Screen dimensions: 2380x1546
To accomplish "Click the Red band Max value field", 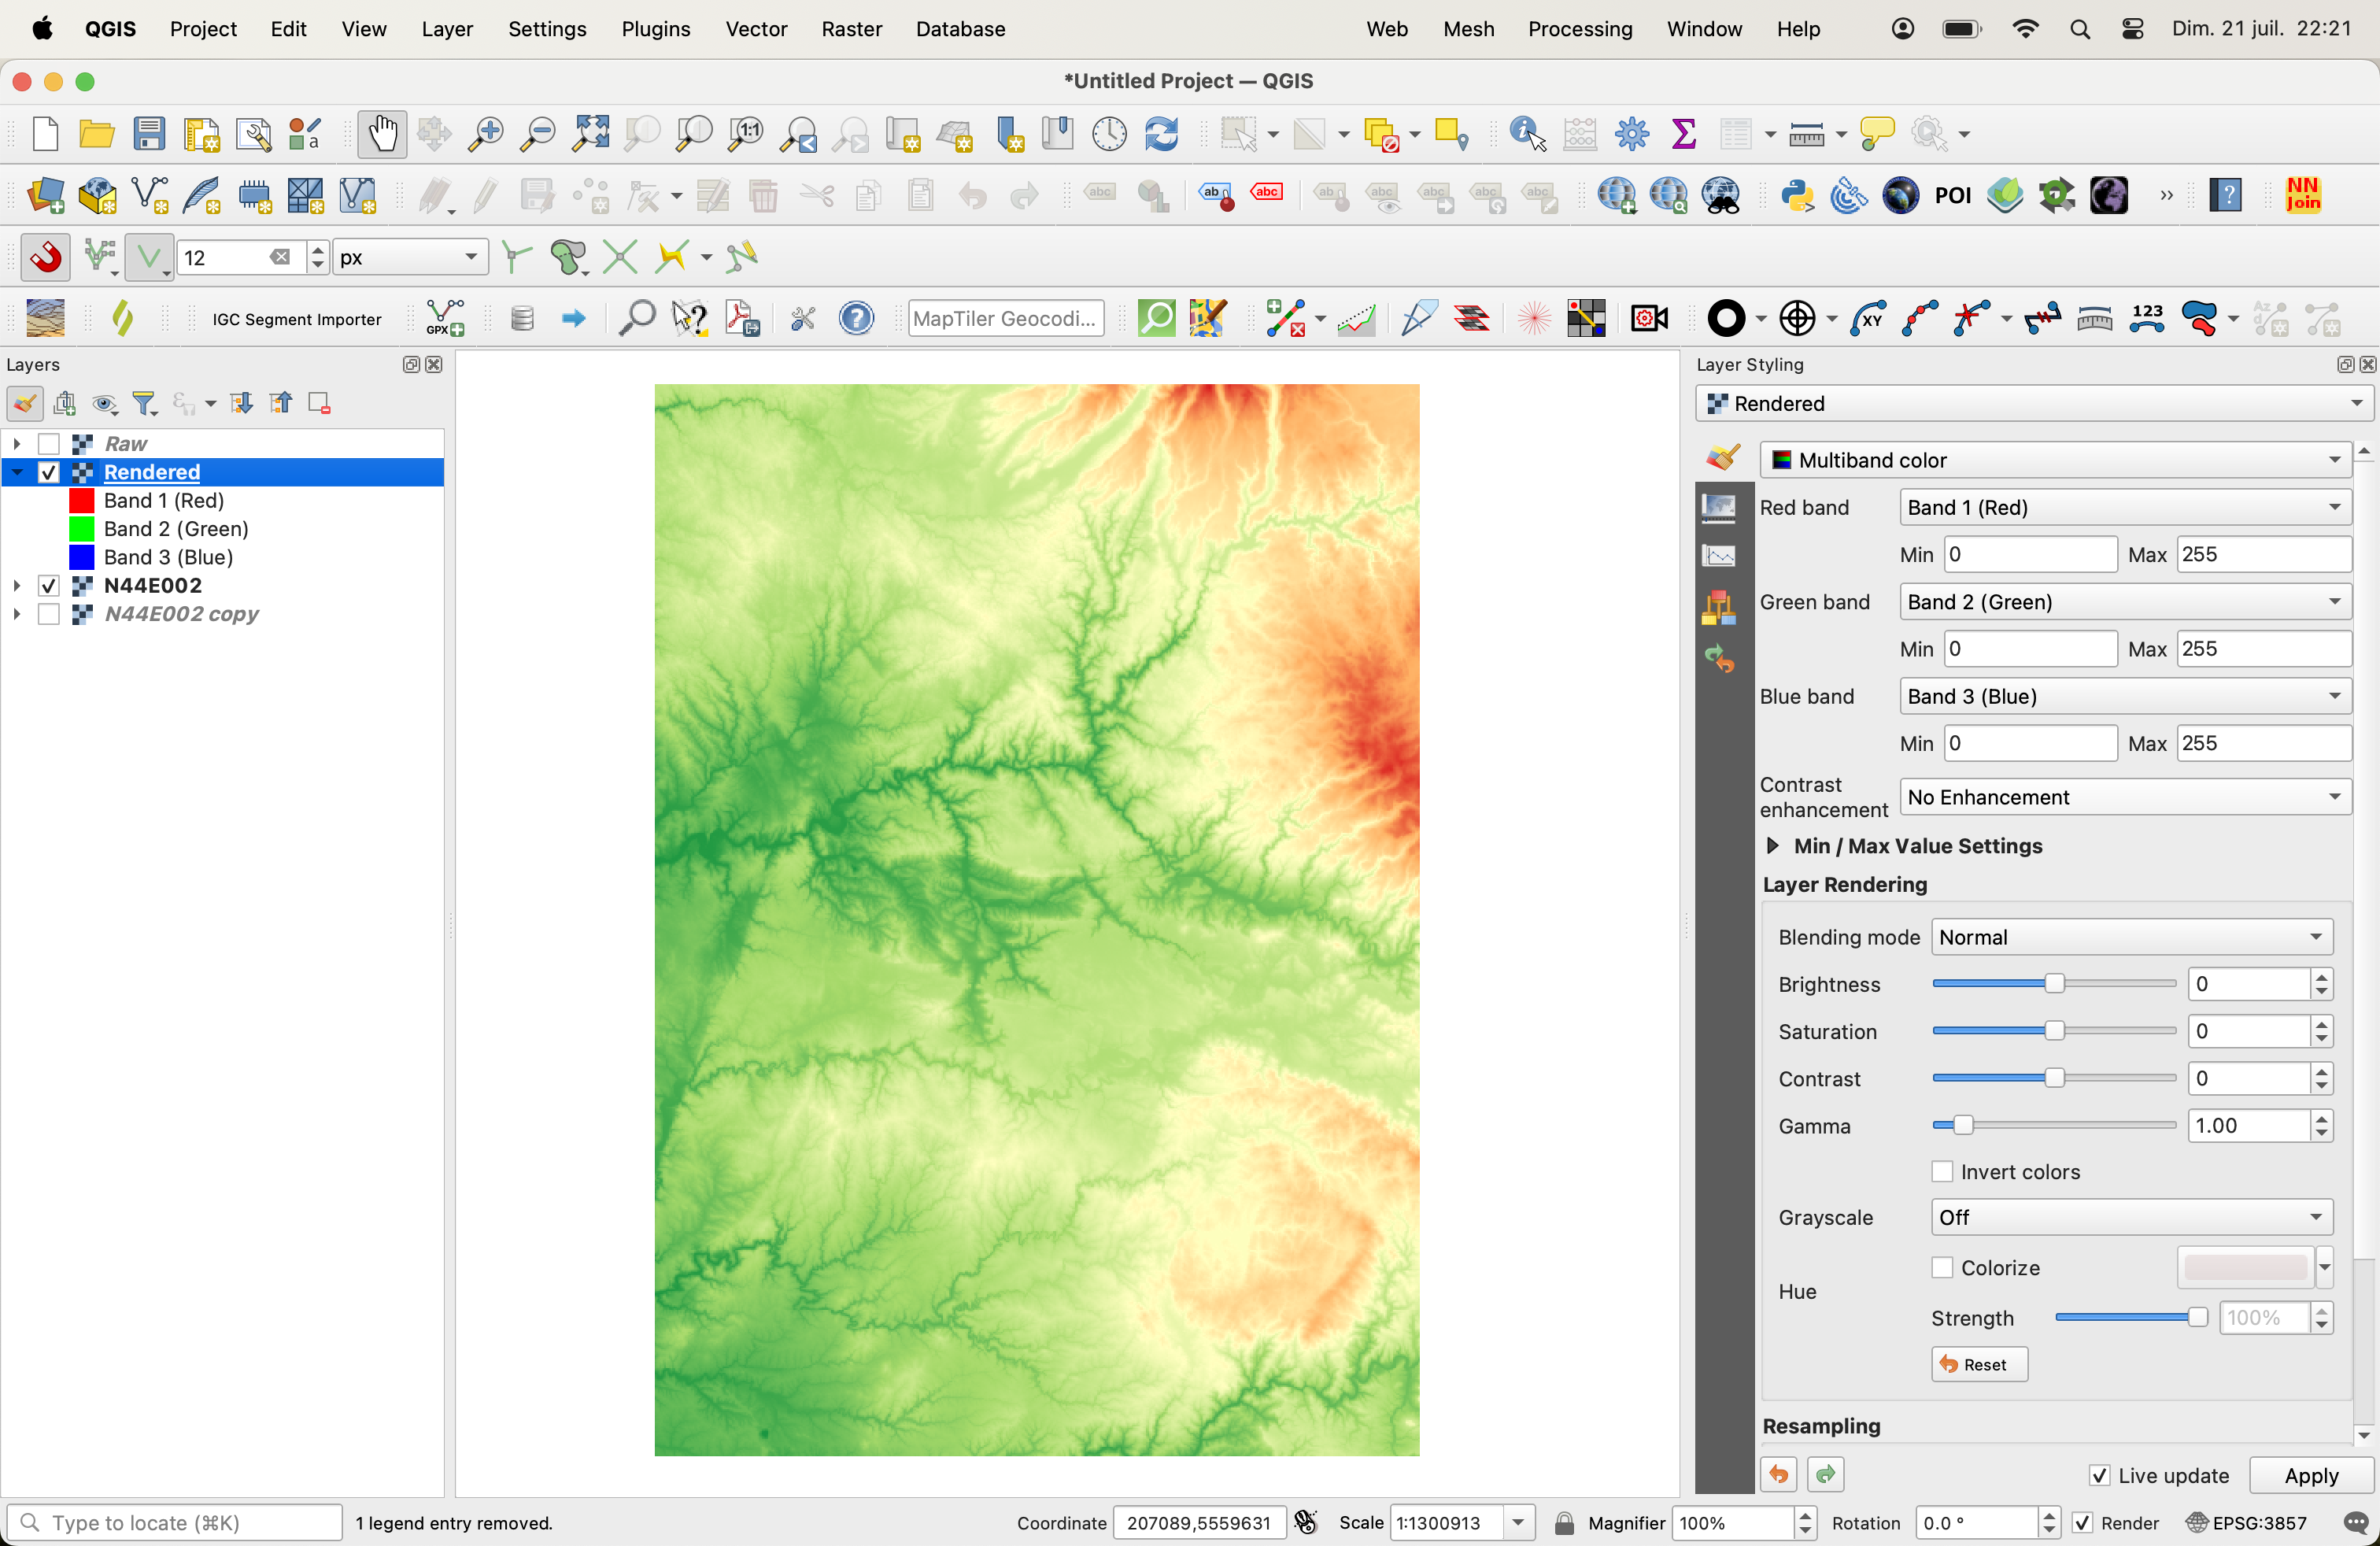I will [2263, 554].
